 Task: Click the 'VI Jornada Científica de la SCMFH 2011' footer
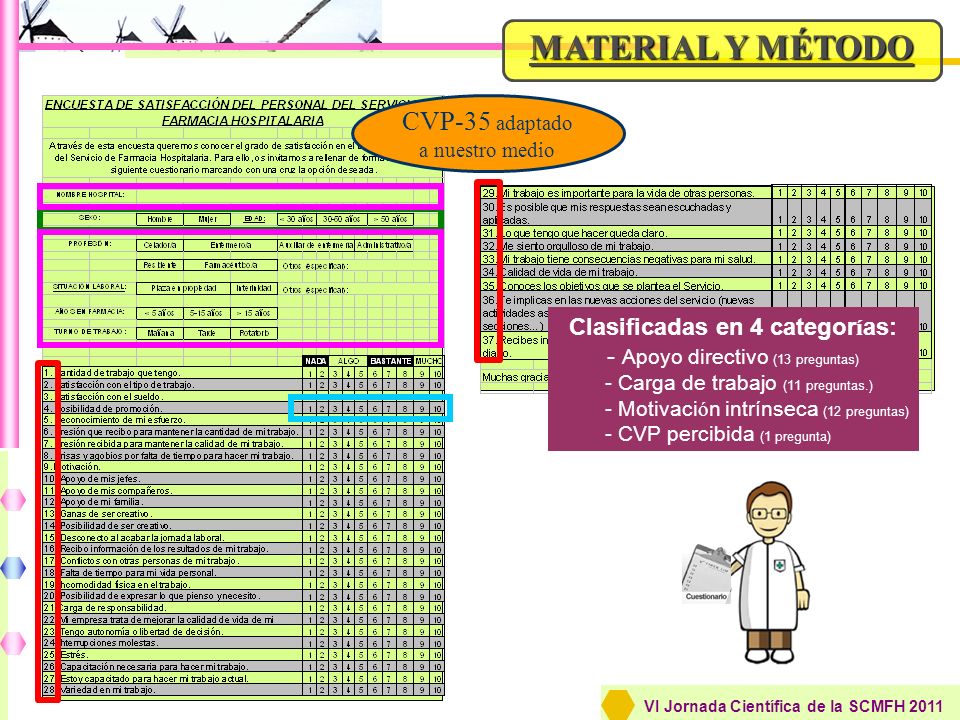pyautogui.click(x=793, y=706)
